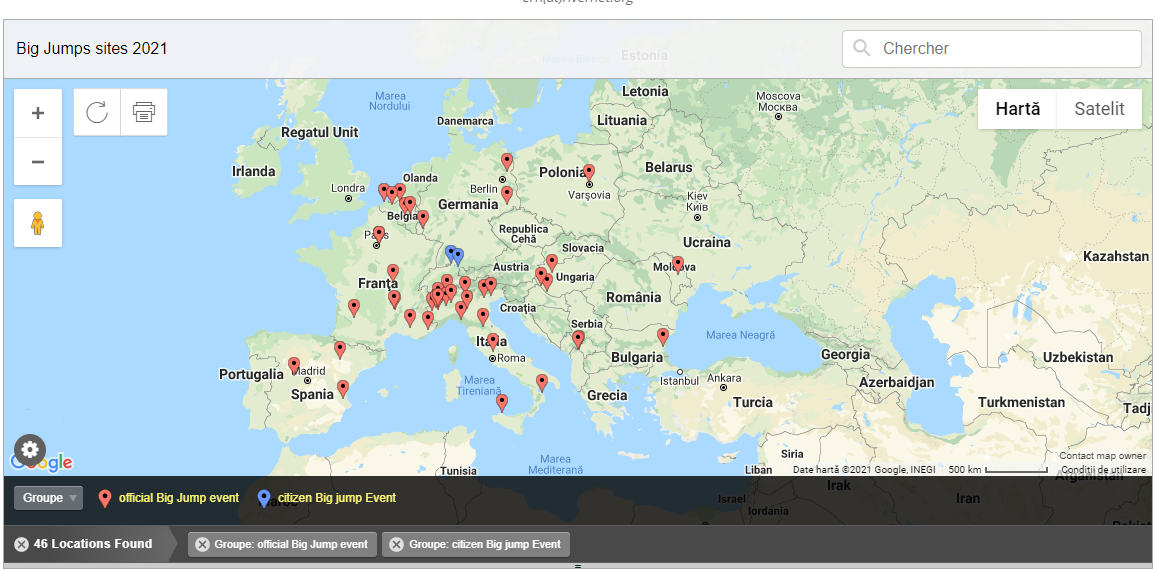
Task: Click the red marker on the Bulgaria coast
Action: (663, 337)
